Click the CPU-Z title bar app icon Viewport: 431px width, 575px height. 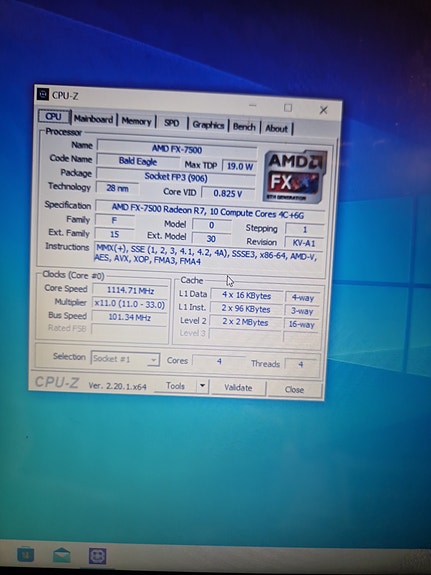click(x=43, y=94)
